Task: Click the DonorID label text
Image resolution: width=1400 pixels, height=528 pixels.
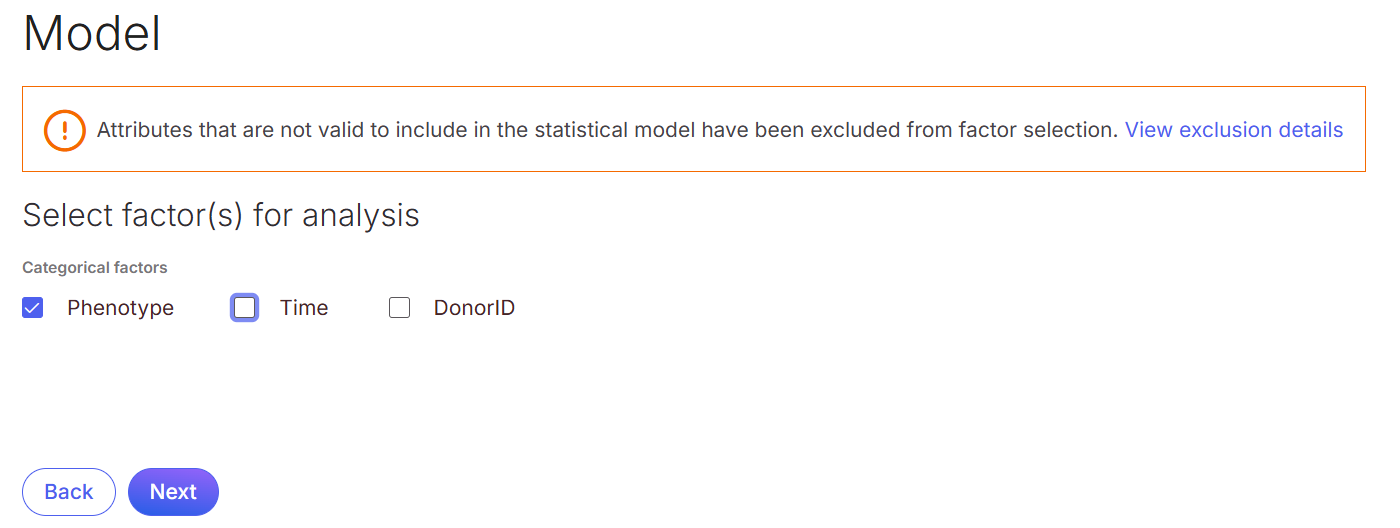Action: coord(474,308)
